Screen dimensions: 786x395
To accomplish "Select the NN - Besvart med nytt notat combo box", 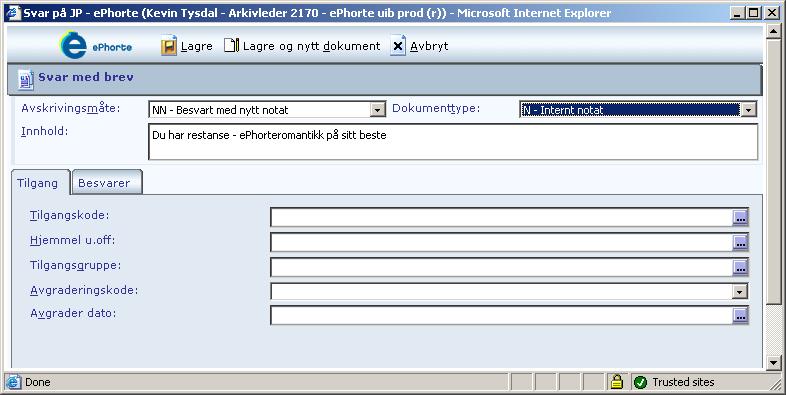I will click(x=267, y=110).
